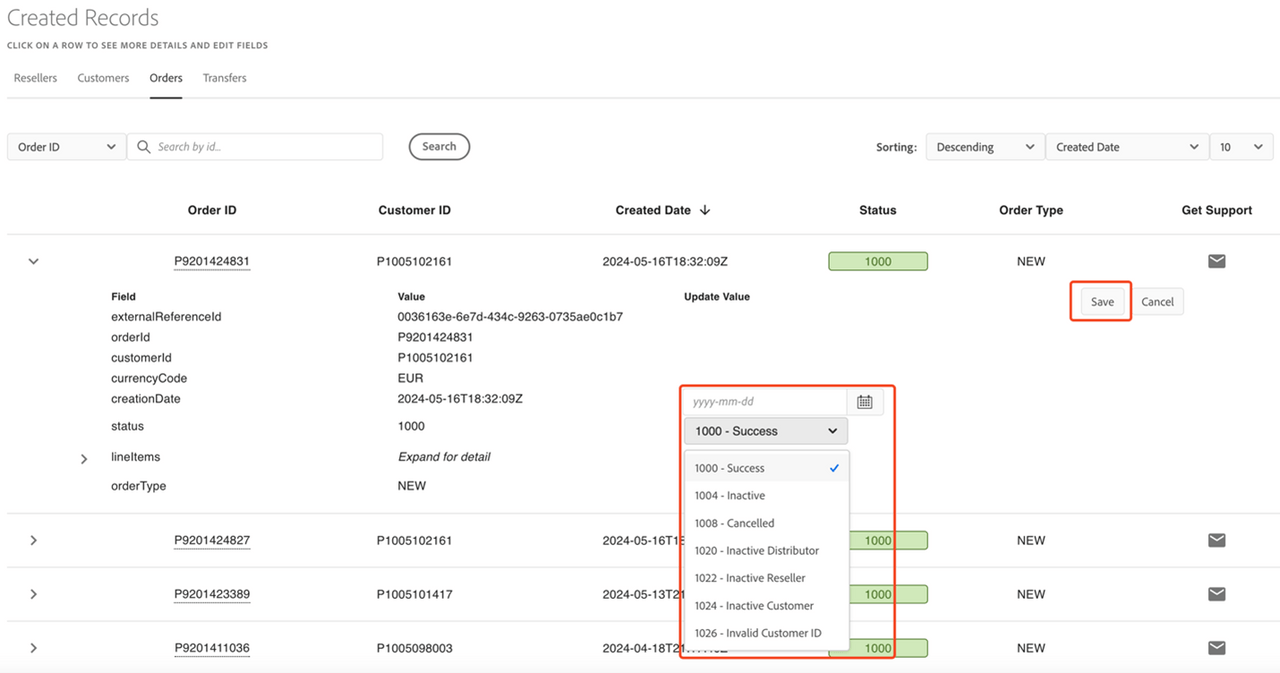
Task: Open the Descending sorting order dropdown
Action: [x=984, y=147]
